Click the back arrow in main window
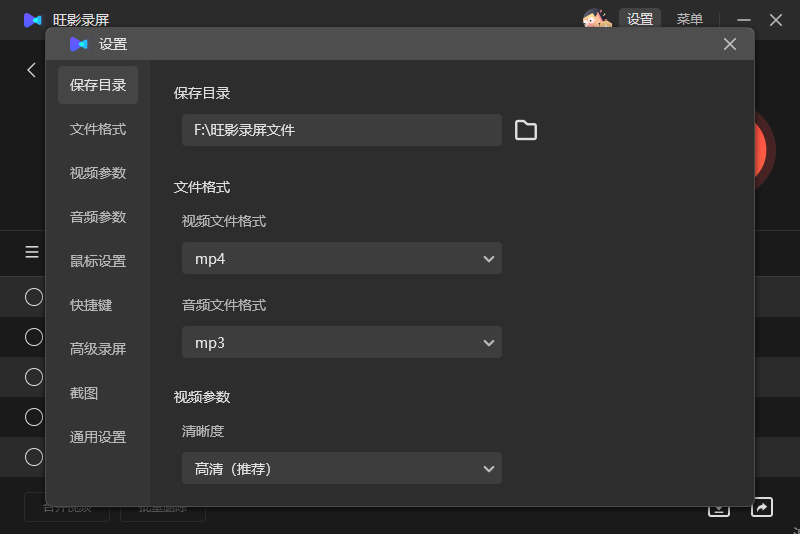800x534 pixels. [x=32, y=70]
